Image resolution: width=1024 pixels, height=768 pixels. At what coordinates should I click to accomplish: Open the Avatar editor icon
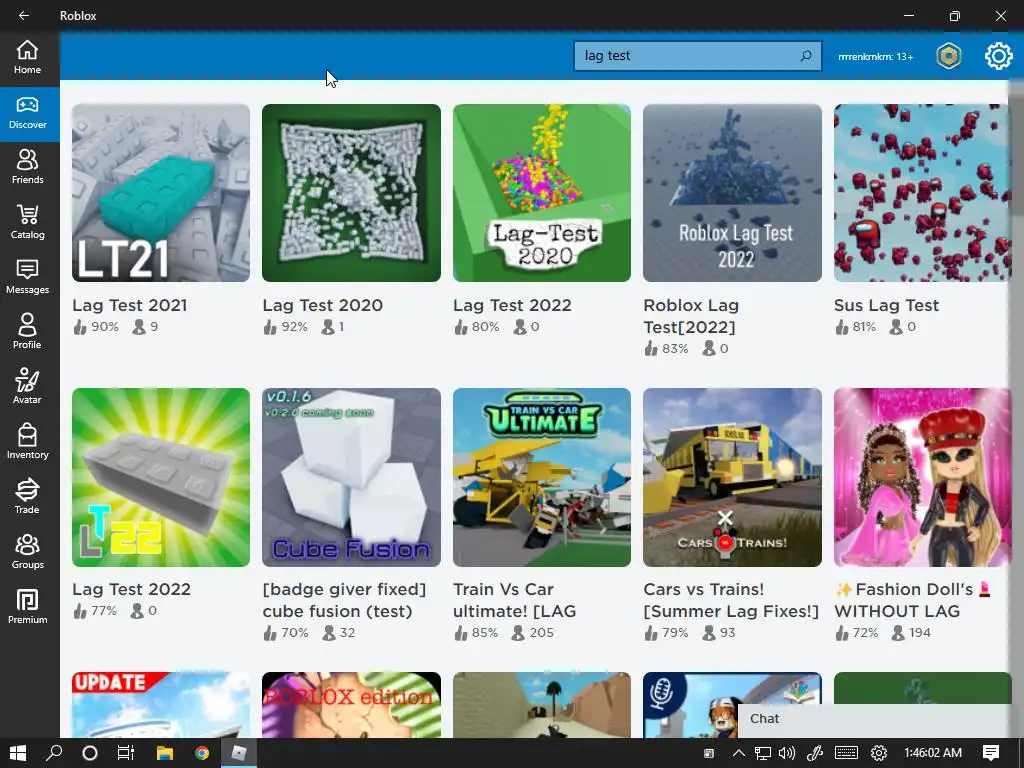point(27,387)
